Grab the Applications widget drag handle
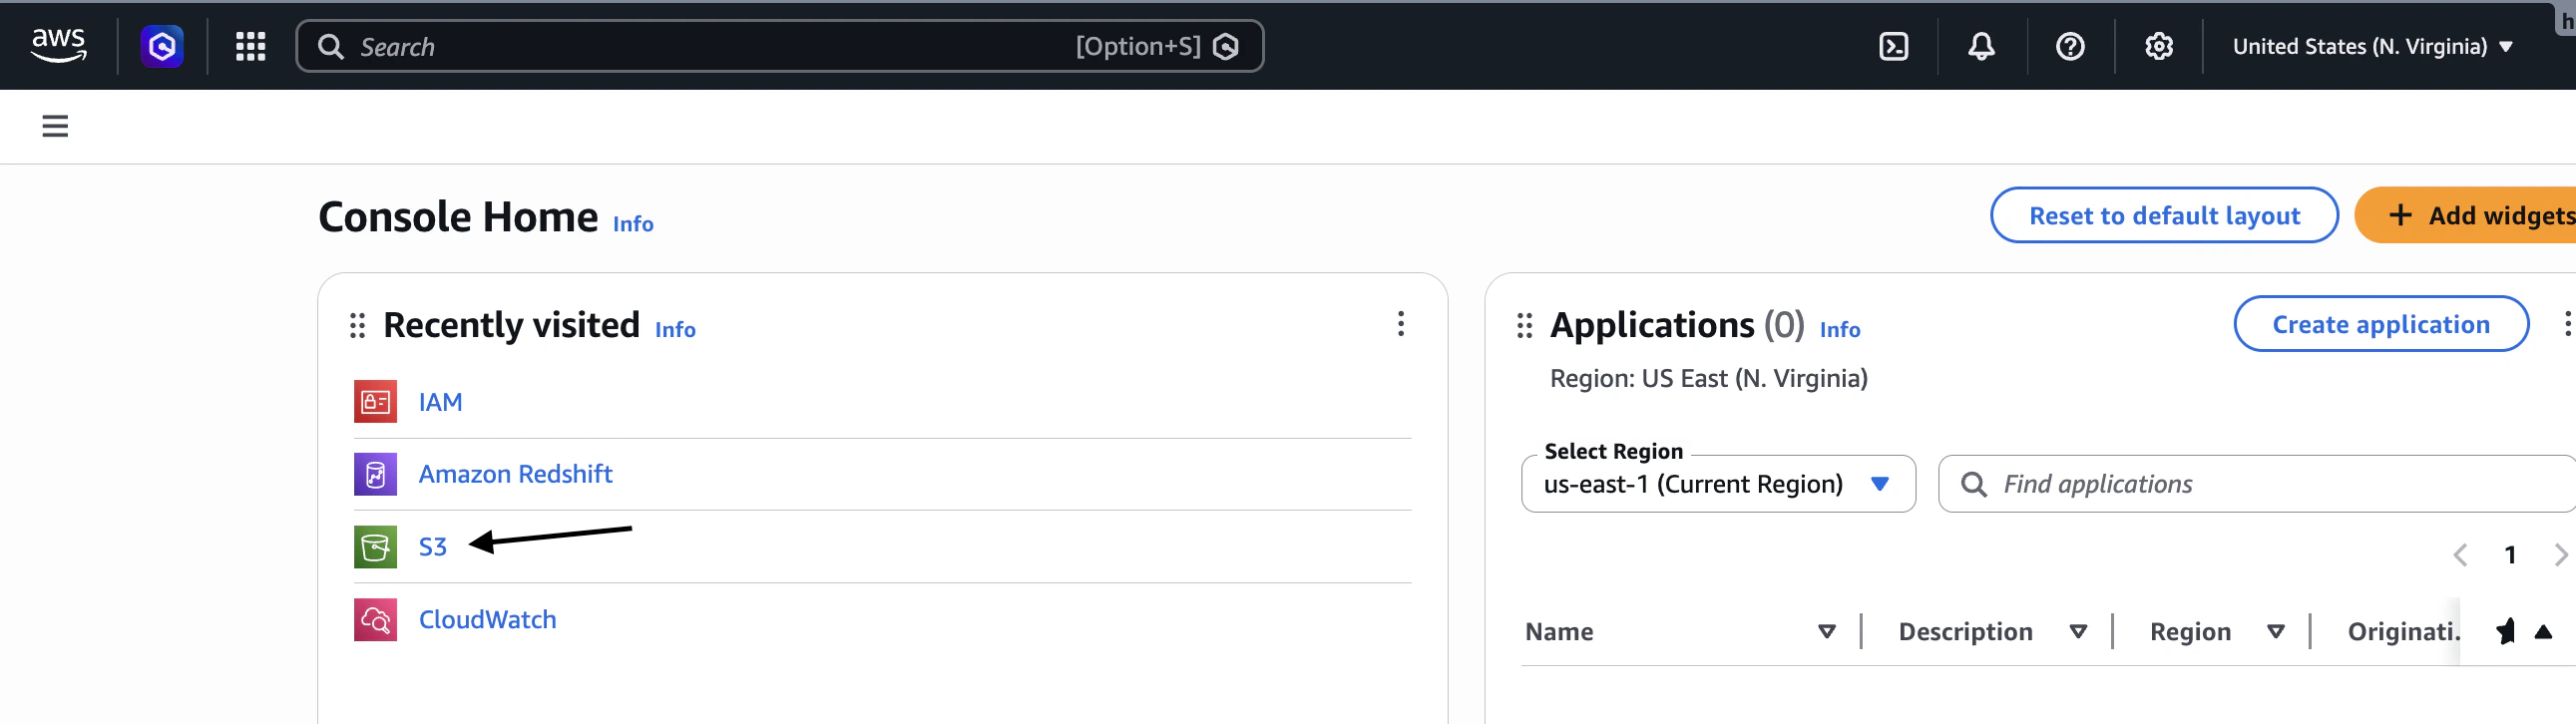2576x724 pixels. [1524, 326]
